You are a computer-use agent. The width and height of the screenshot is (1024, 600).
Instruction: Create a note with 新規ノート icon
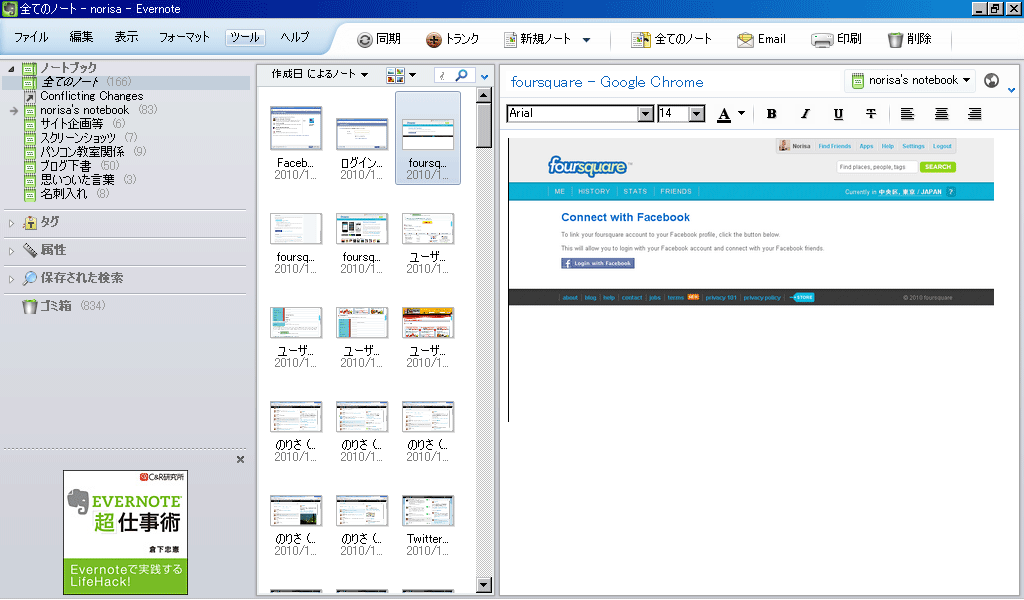click(x=510, y=40)
